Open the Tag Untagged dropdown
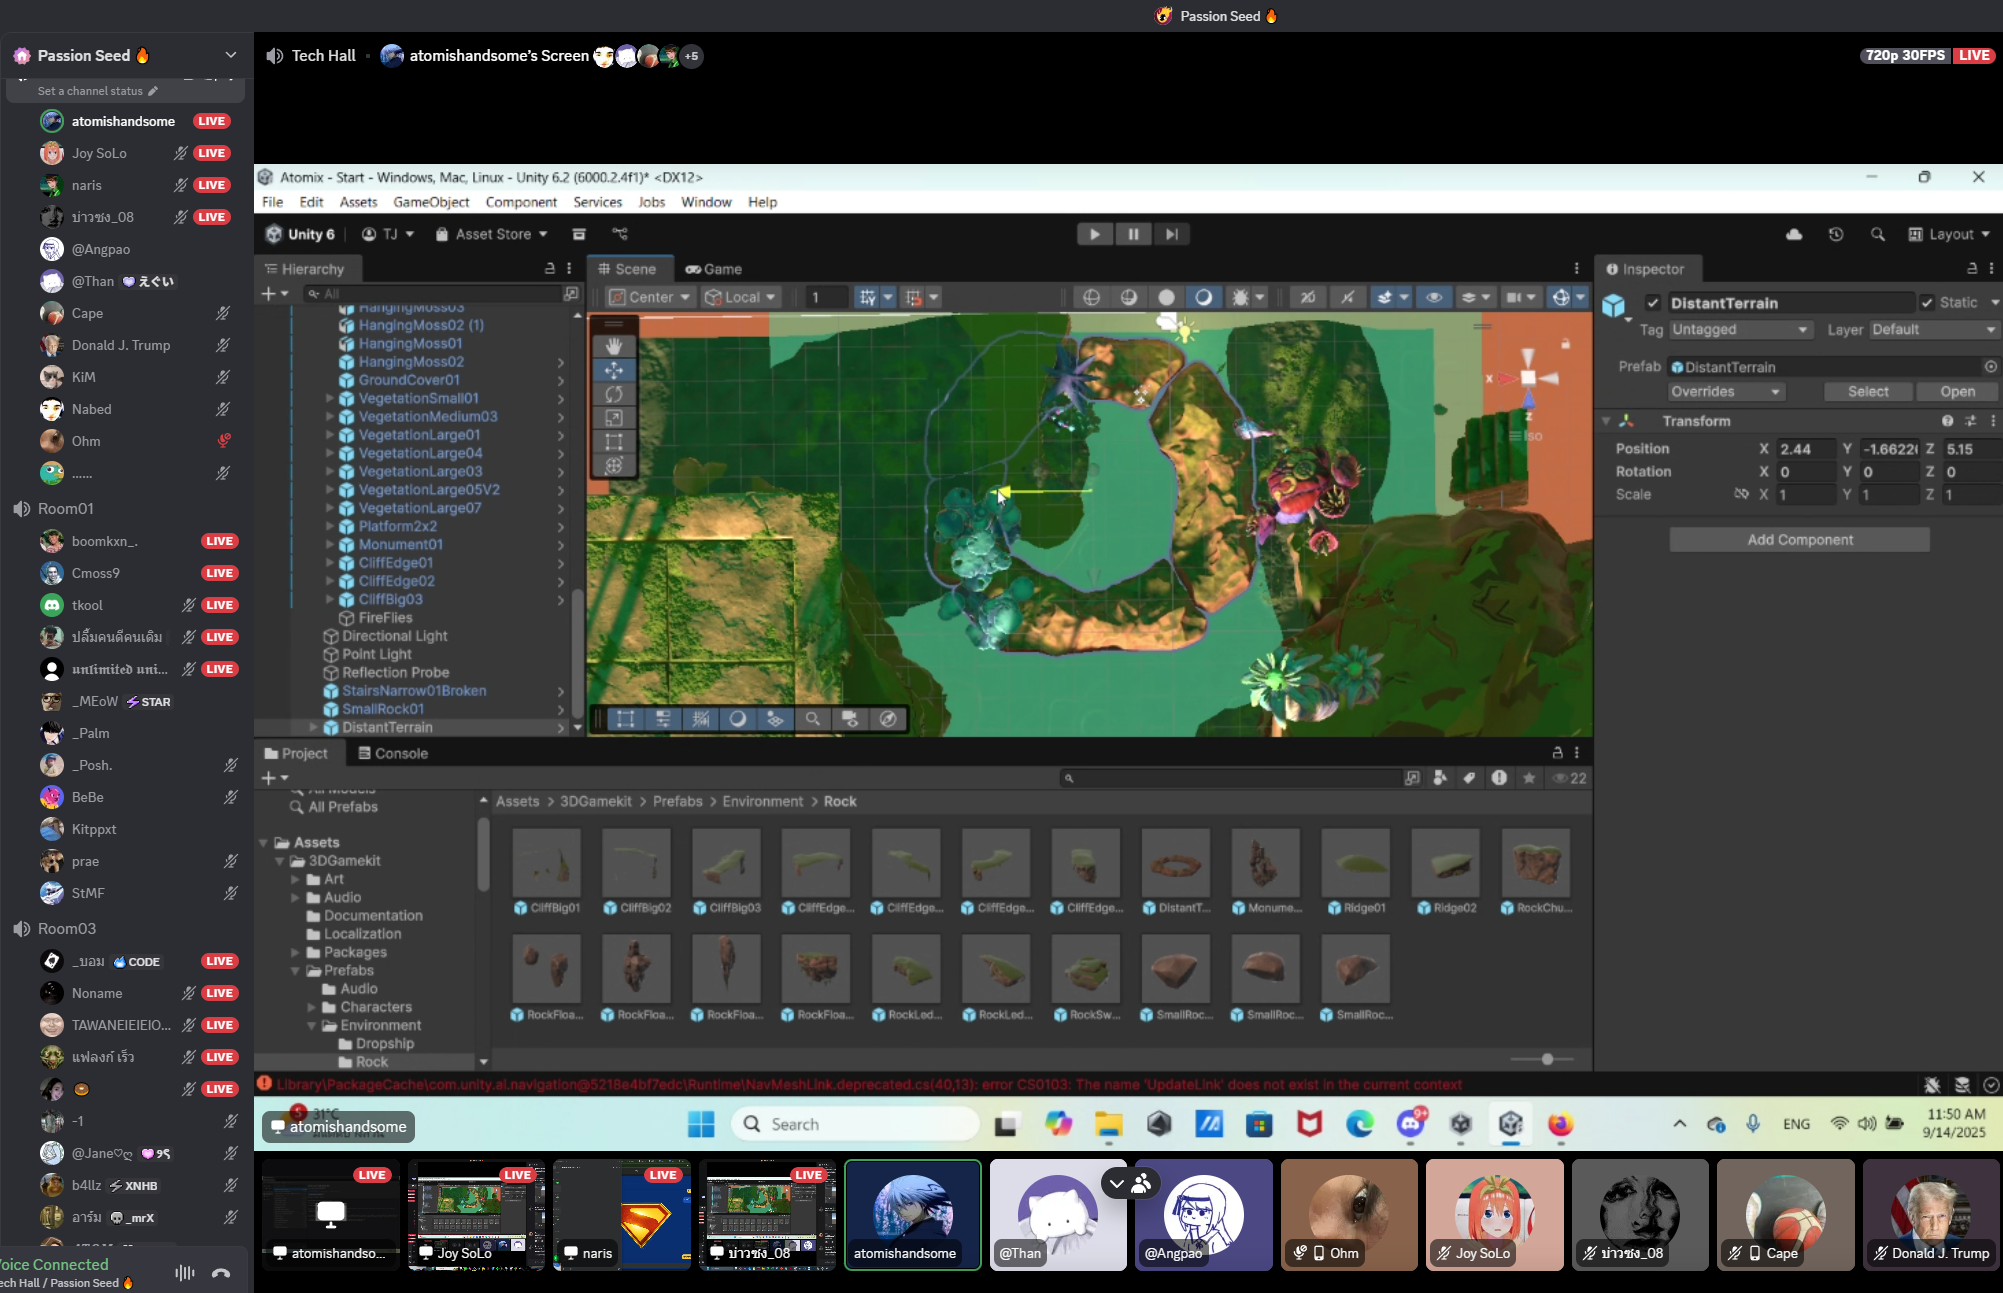 pyautogui.click(x=1740, y=330)
